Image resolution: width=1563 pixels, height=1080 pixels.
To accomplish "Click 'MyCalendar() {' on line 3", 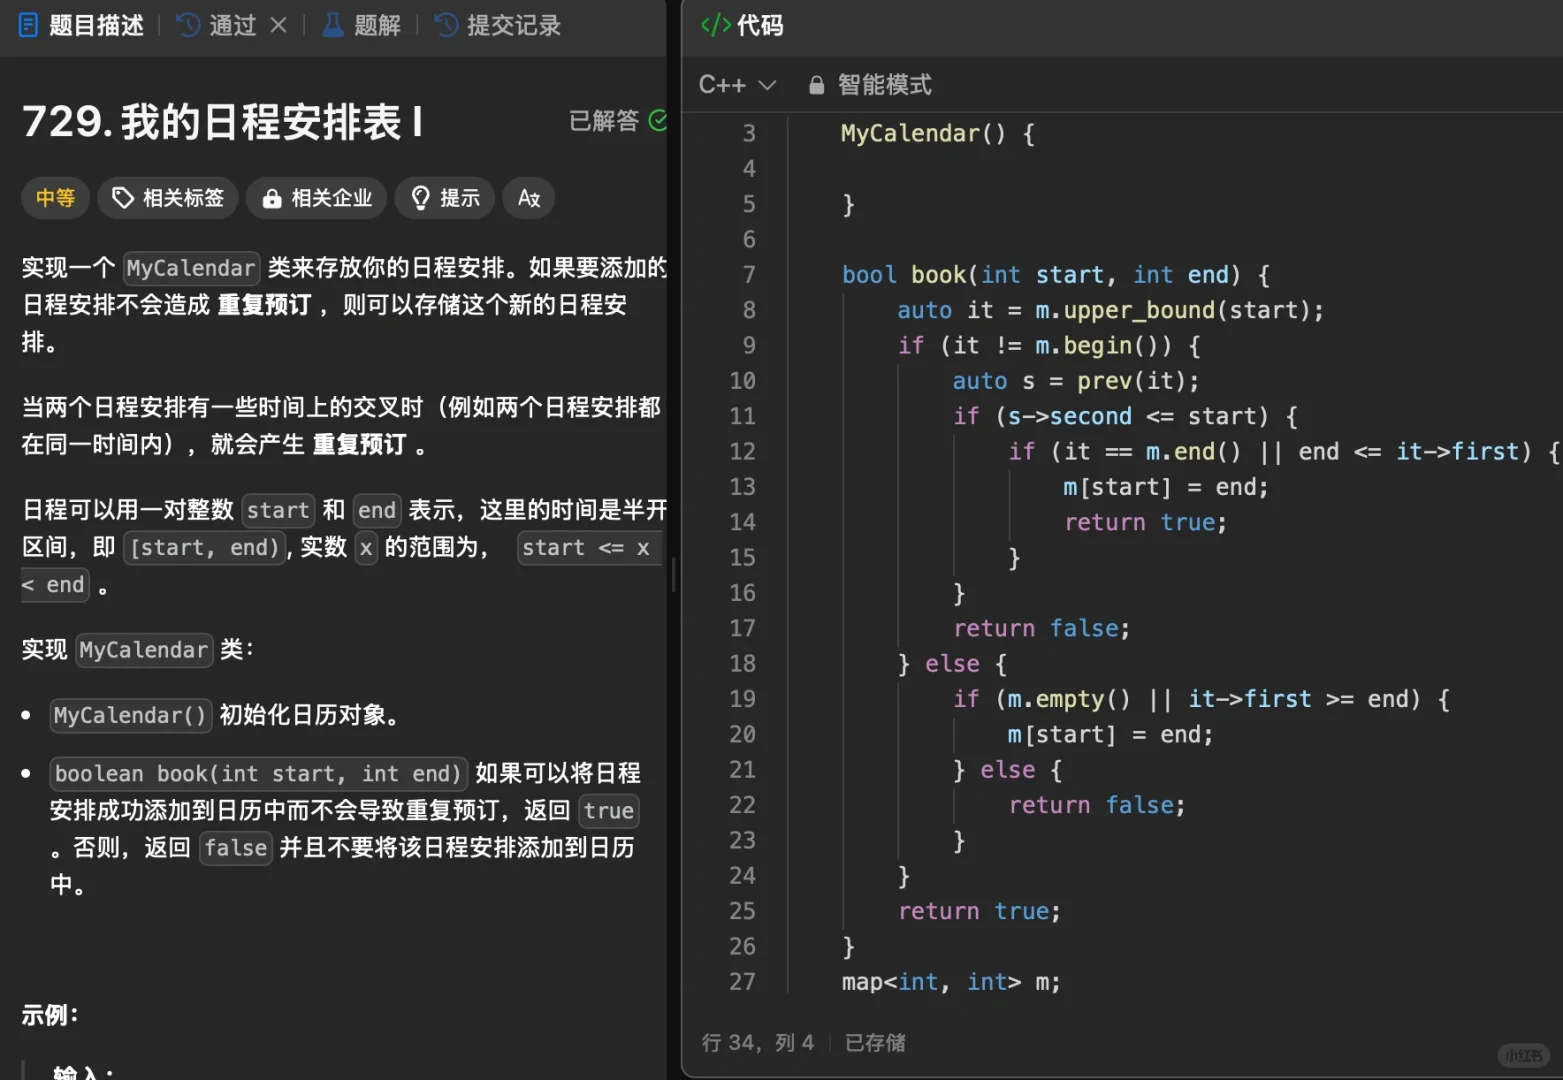I will 938,134.
